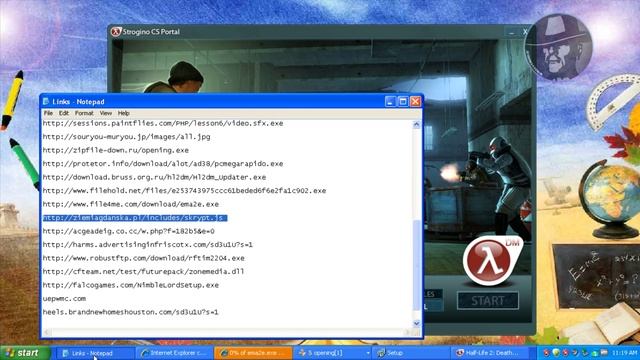
Task: Click the cfteam.net zonemedia.dll line
Action: click(143, 271)
